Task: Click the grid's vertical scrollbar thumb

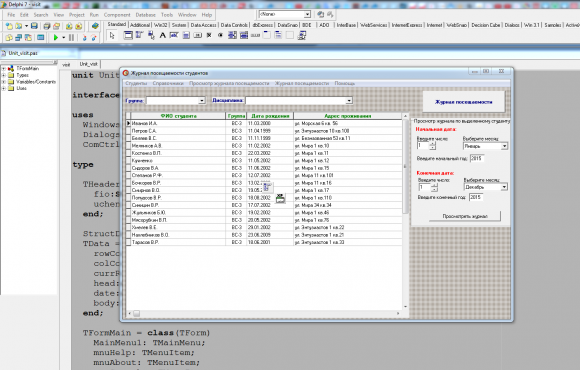Action: (405, 166)
